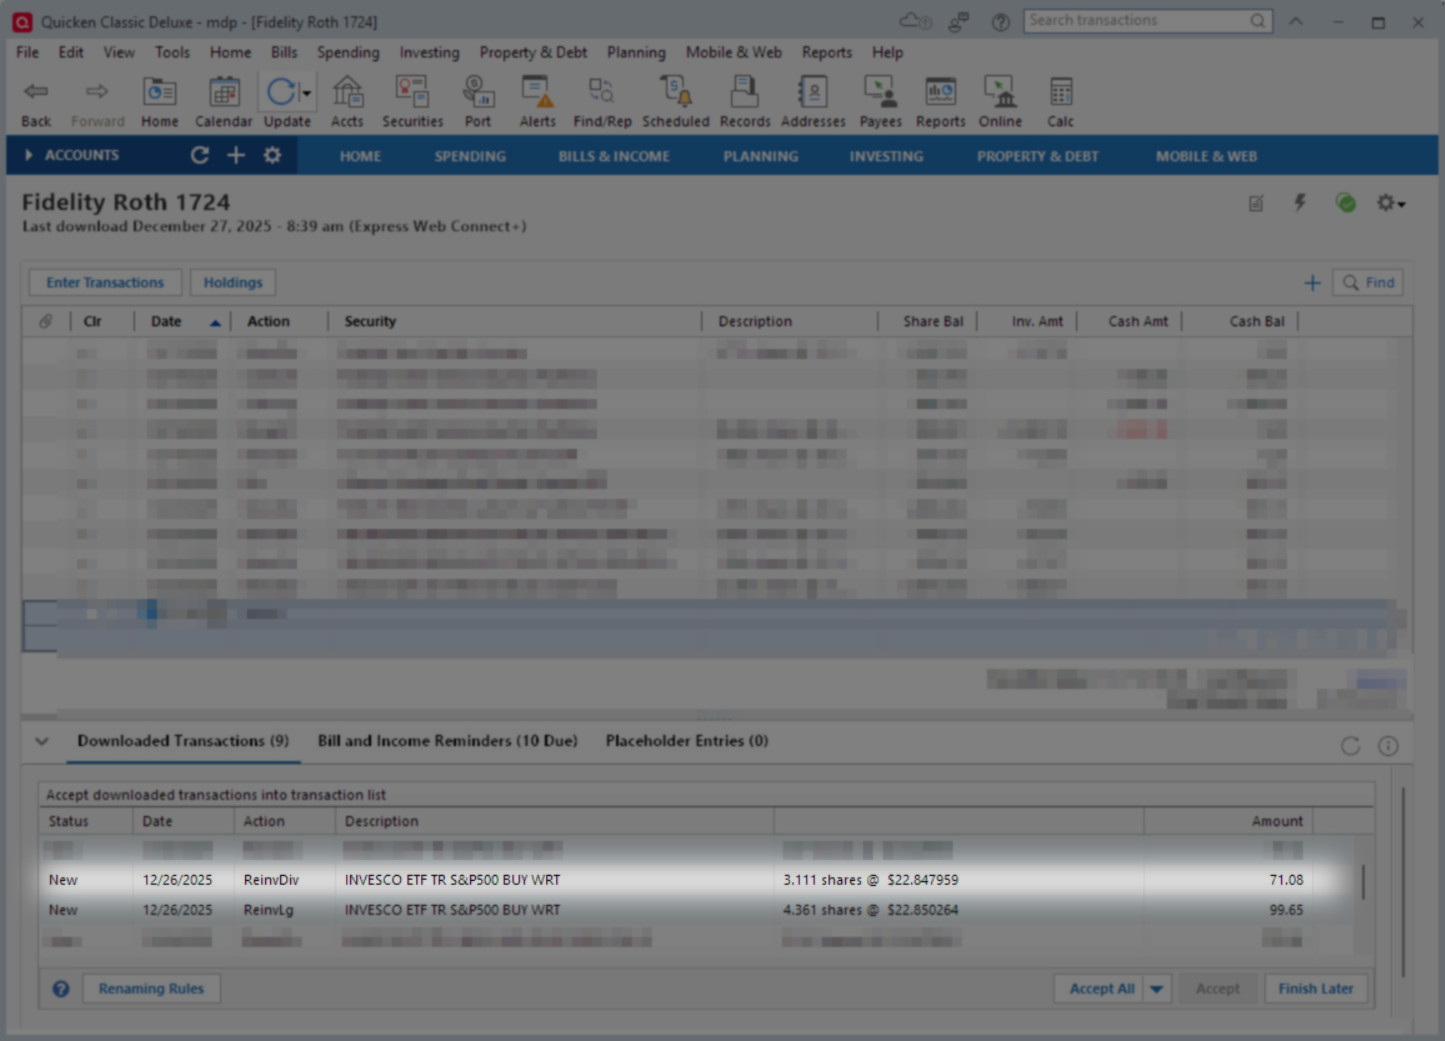Select Bill and Income Reminders tab
1445x1041 pixels.
click(x=448, y=741)
